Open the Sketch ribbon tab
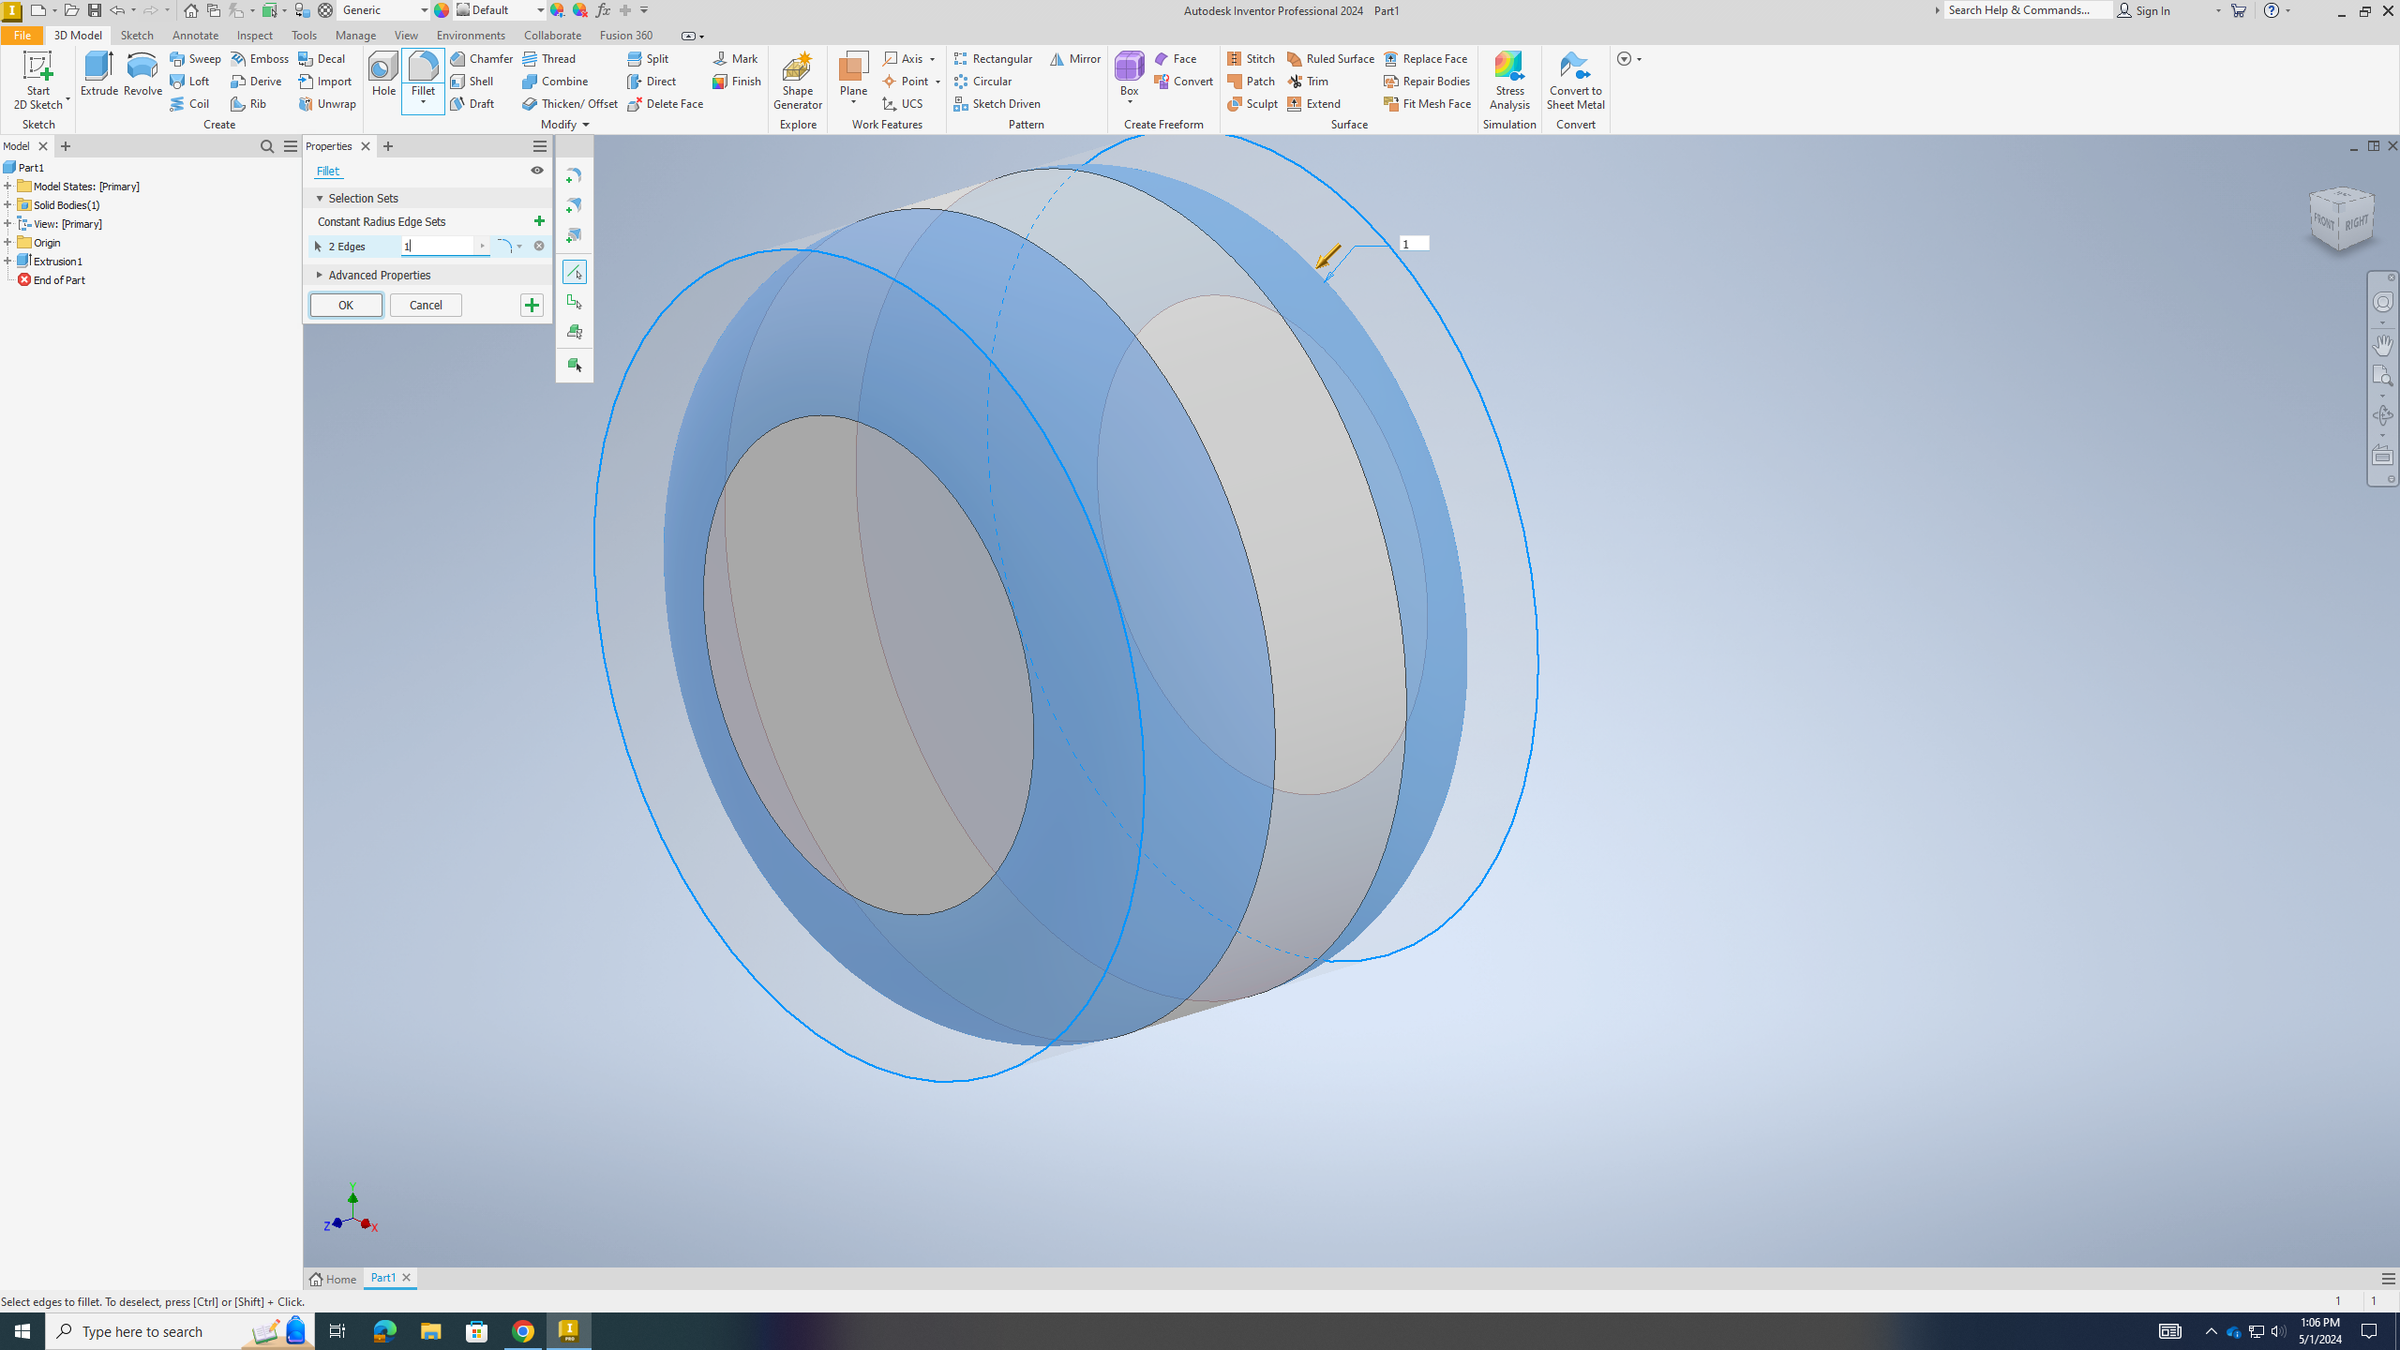Image resolution: width=2400 pixels, height=1350 pixels. [x=137, y=35]
